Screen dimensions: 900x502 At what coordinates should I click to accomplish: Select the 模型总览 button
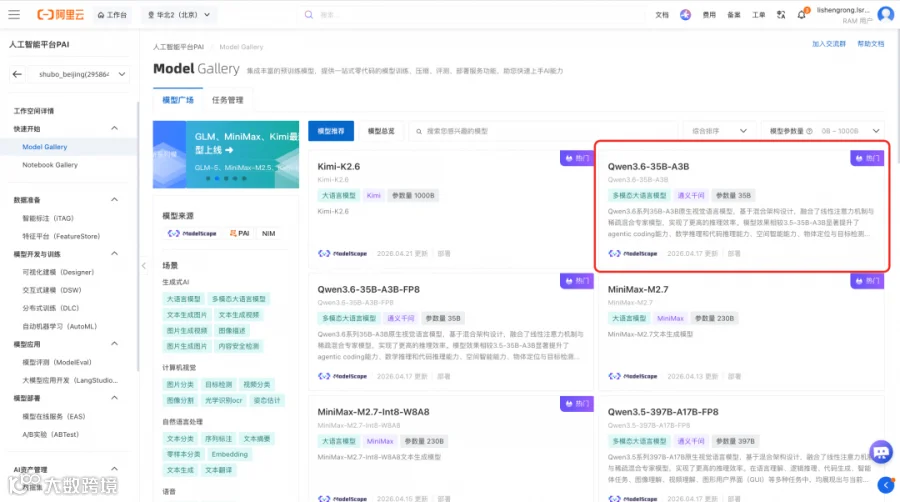click(381, 131)
